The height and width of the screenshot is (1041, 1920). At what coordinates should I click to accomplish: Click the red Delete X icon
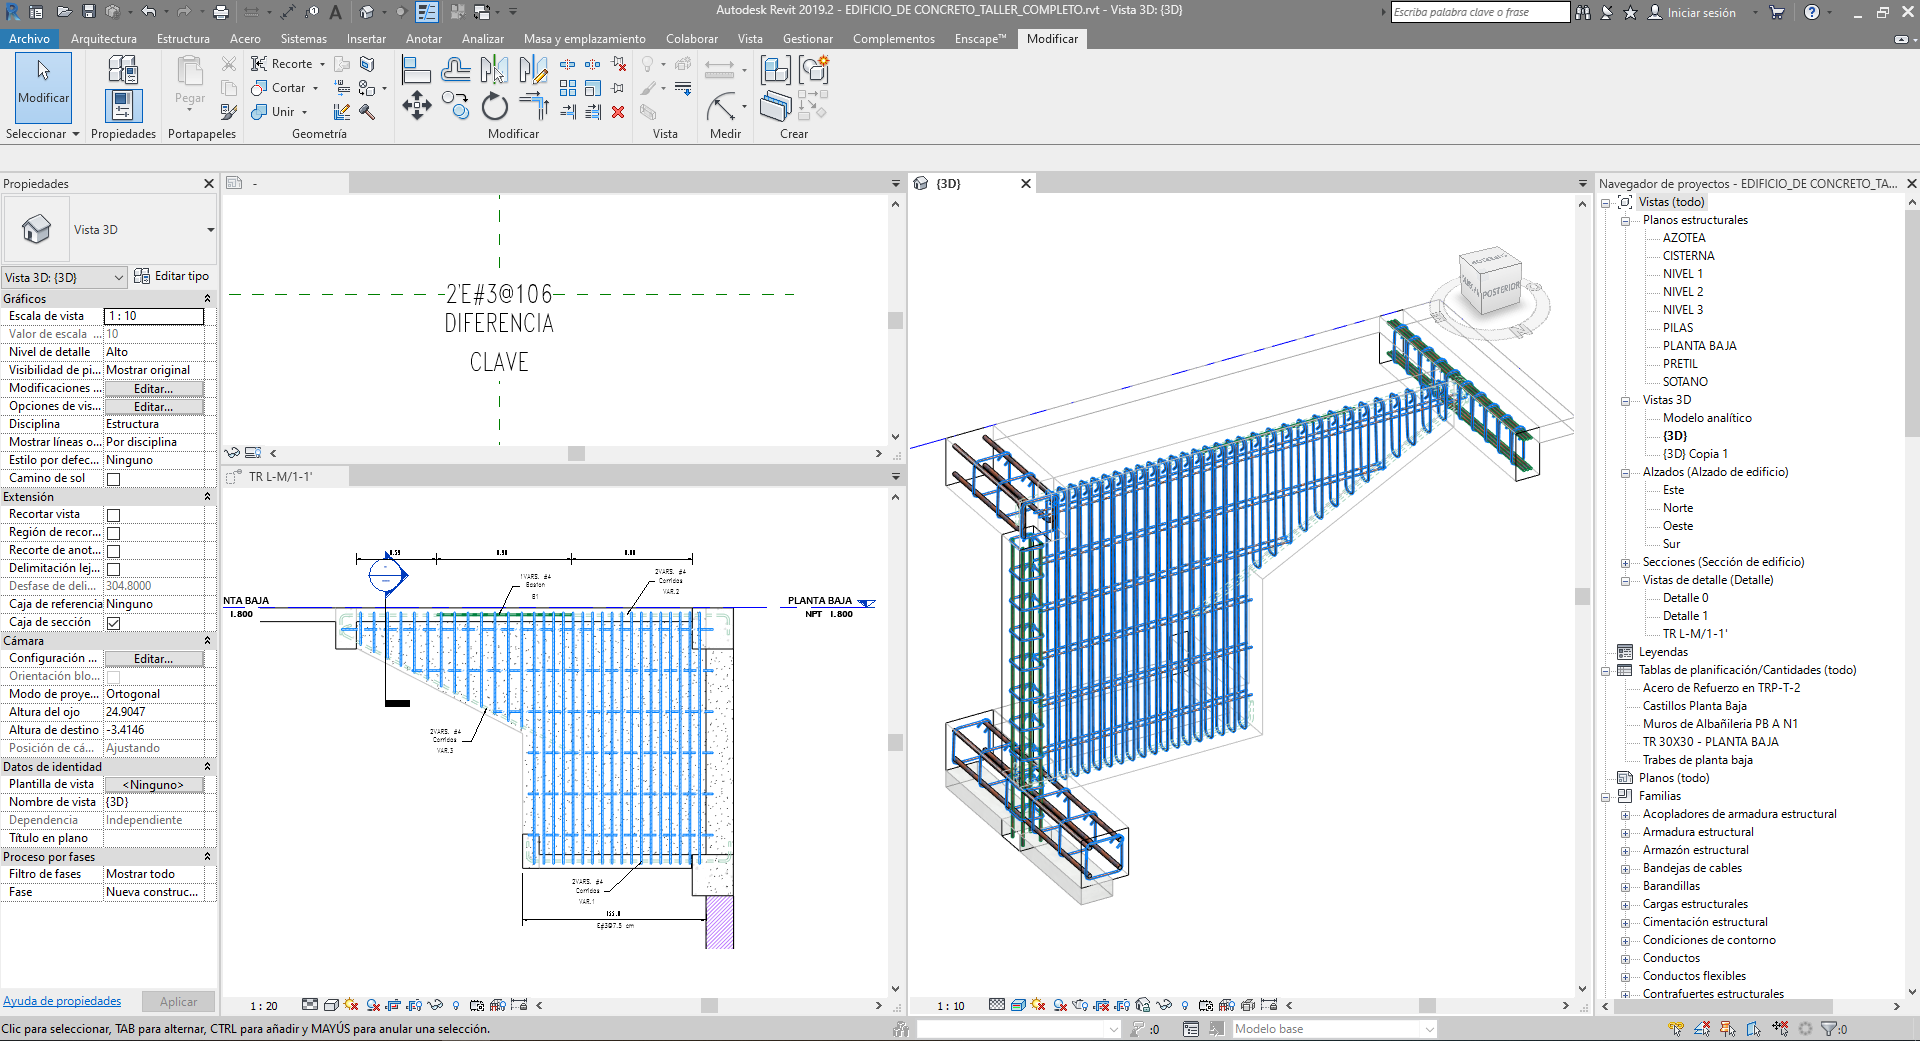[x=618, y=112]
